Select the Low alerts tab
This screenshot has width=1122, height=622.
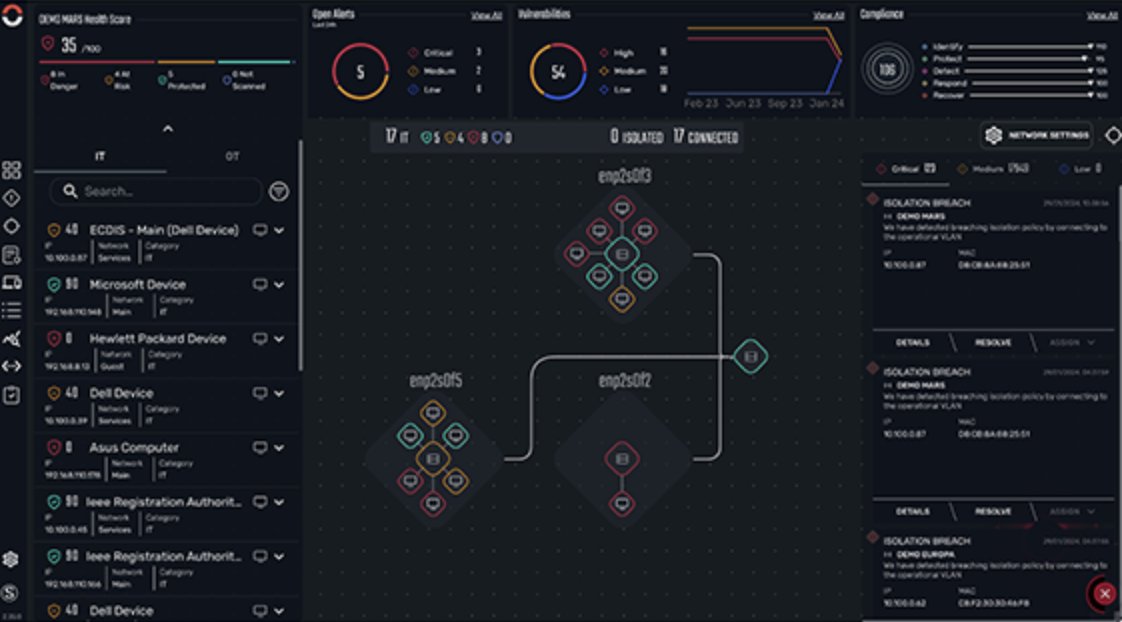1080,169
